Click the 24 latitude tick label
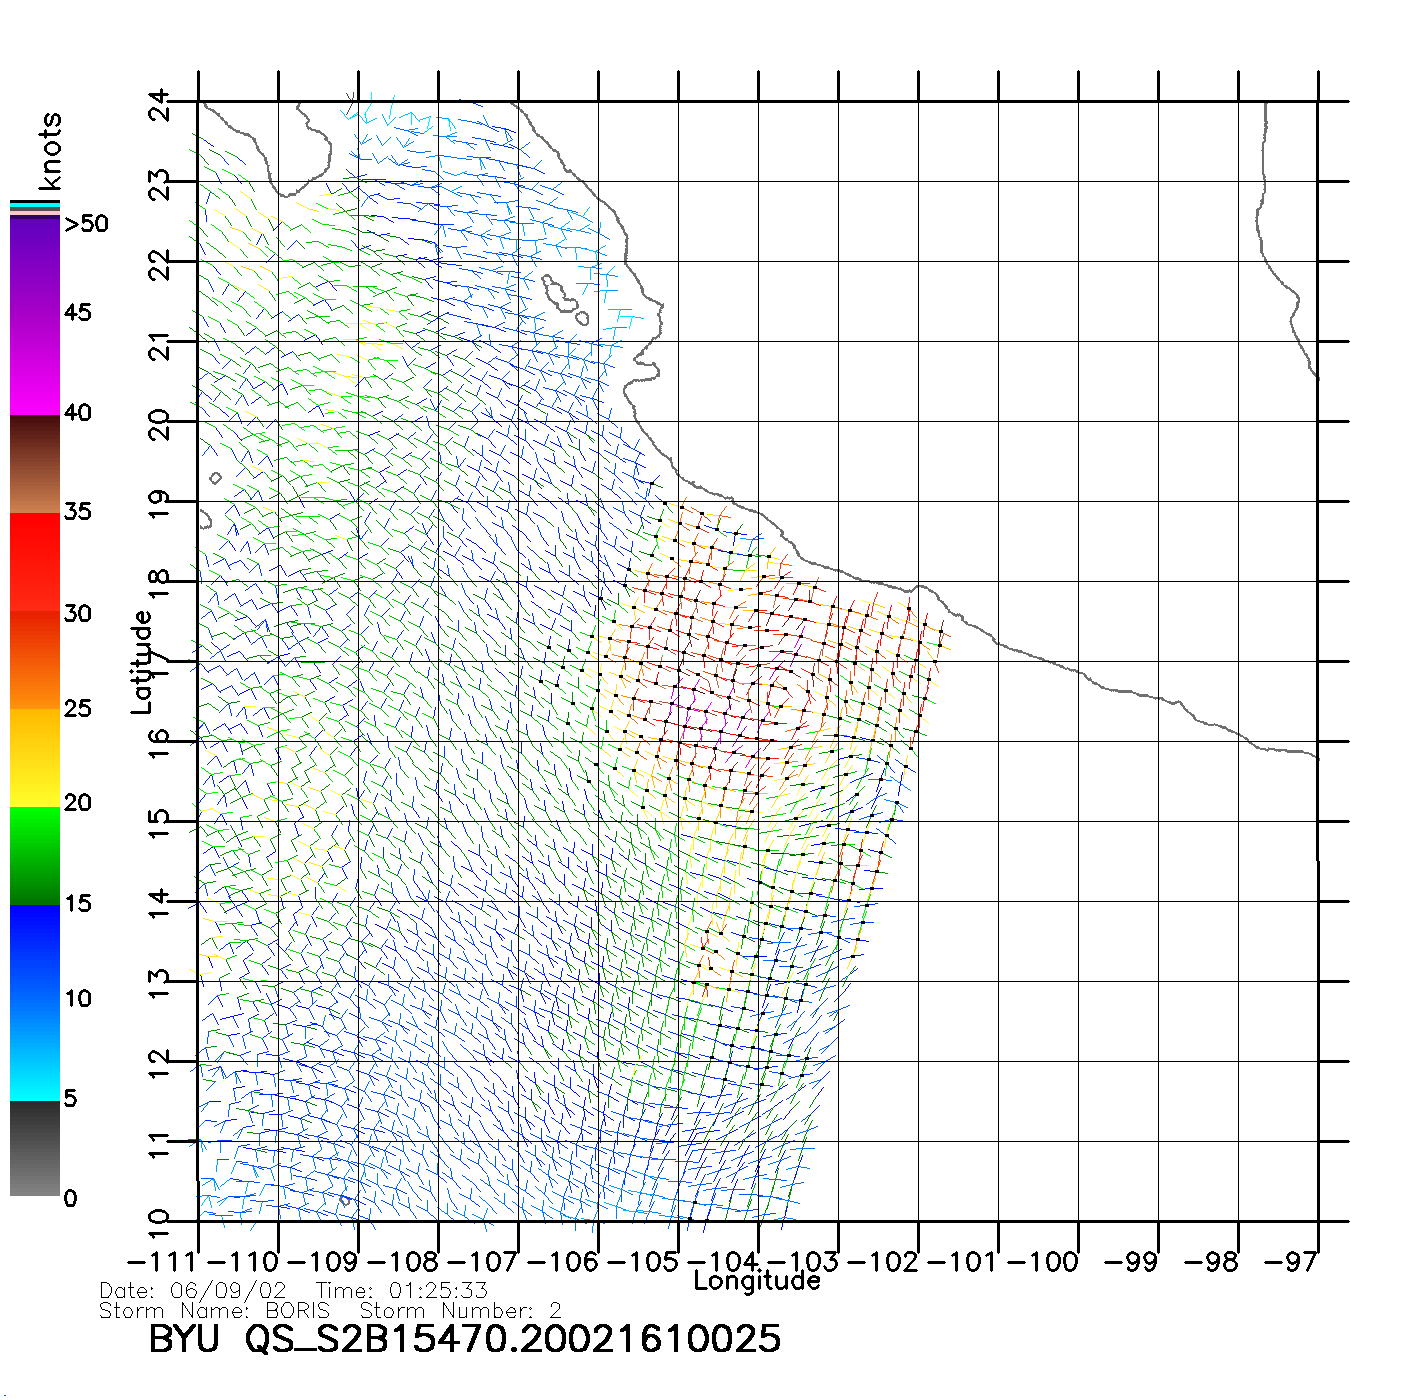The image size is (1420, 1400). click(x=159, y=105)
